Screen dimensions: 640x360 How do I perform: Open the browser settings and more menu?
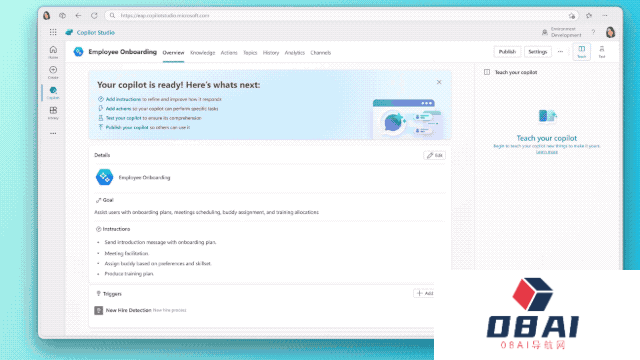pos(605,16)
